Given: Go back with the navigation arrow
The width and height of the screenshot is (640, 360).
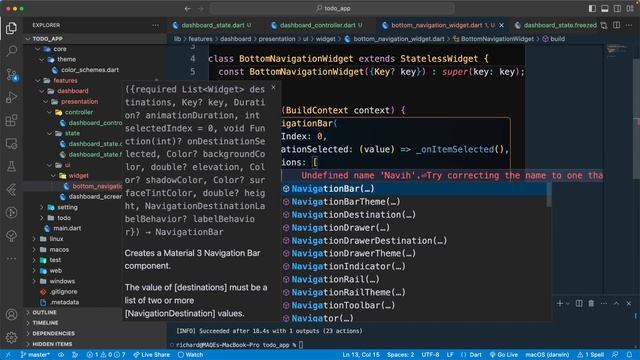Looking at the screenshot, I should [x=187, y=8].
